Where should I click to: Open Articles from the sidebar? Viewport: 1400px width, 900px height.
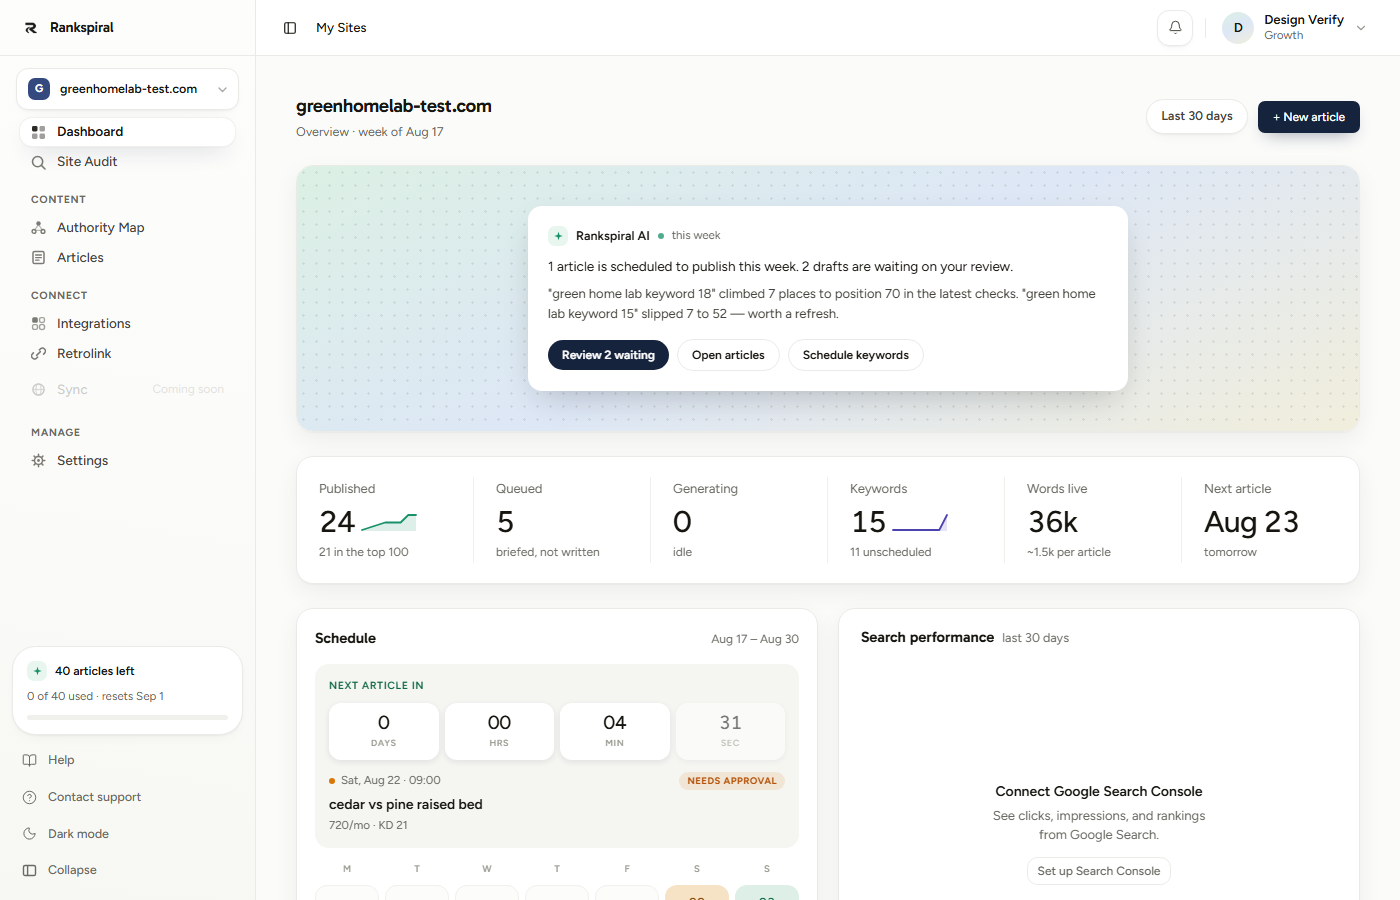128,258
